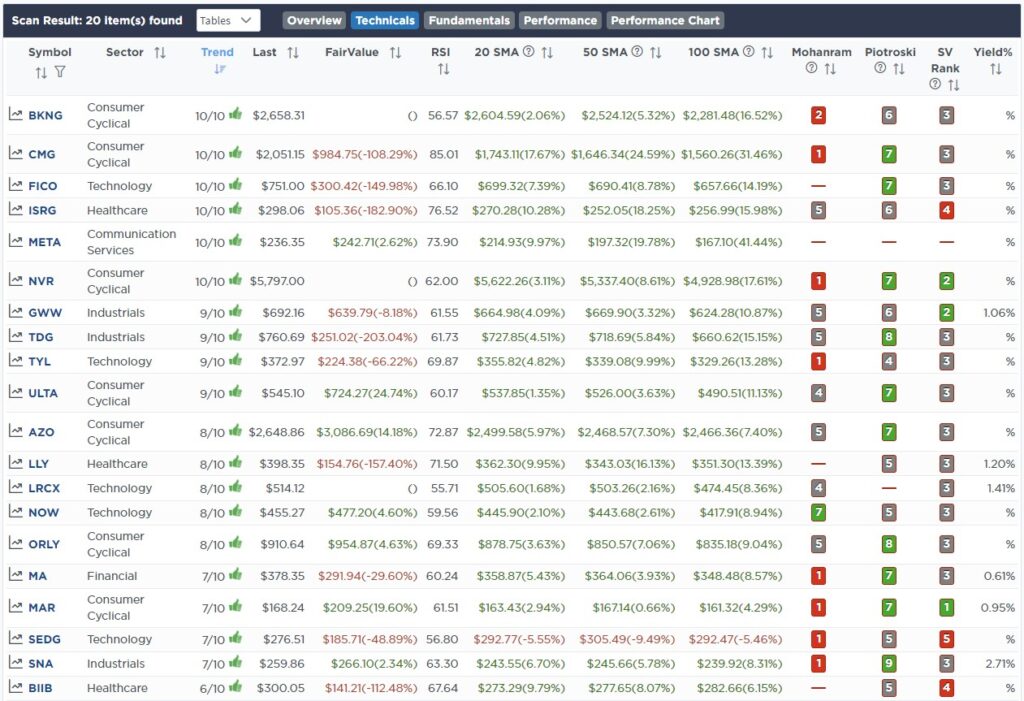
Task: Click the Trend column header
Action: 217,52
